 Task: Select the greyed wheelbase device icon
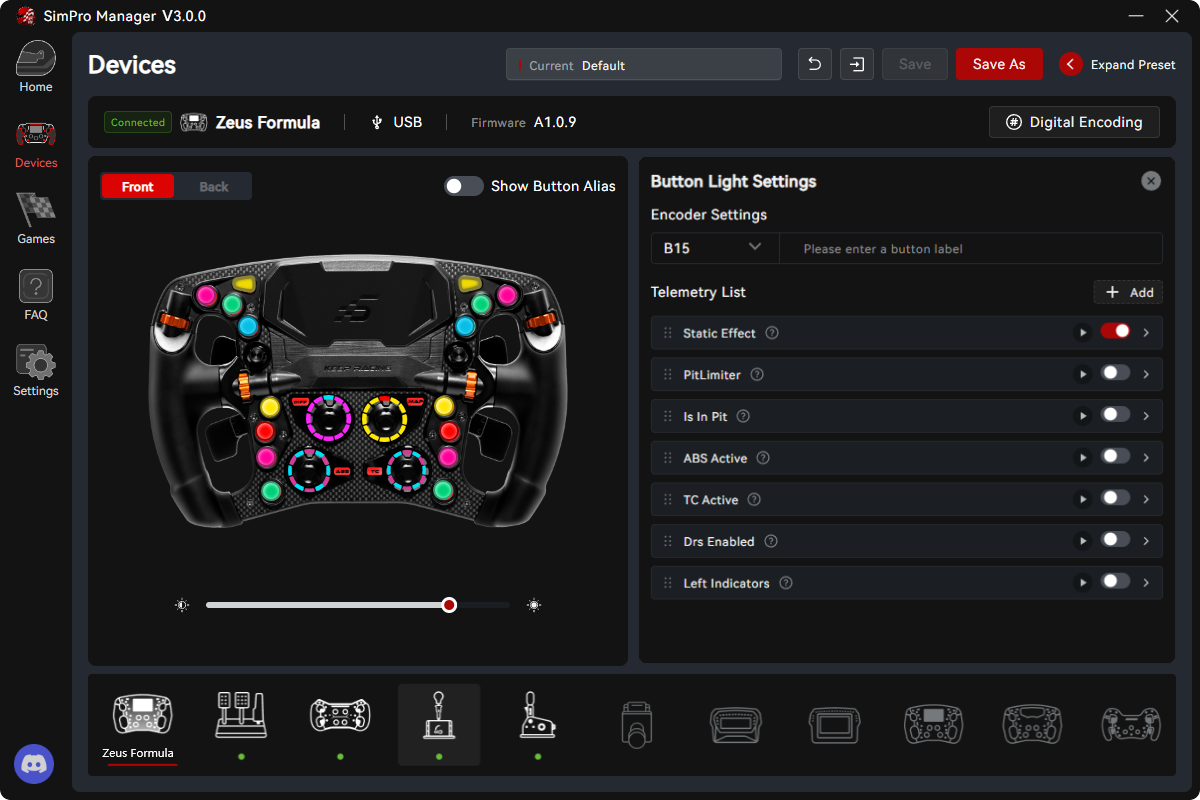(x=637, y=724)
